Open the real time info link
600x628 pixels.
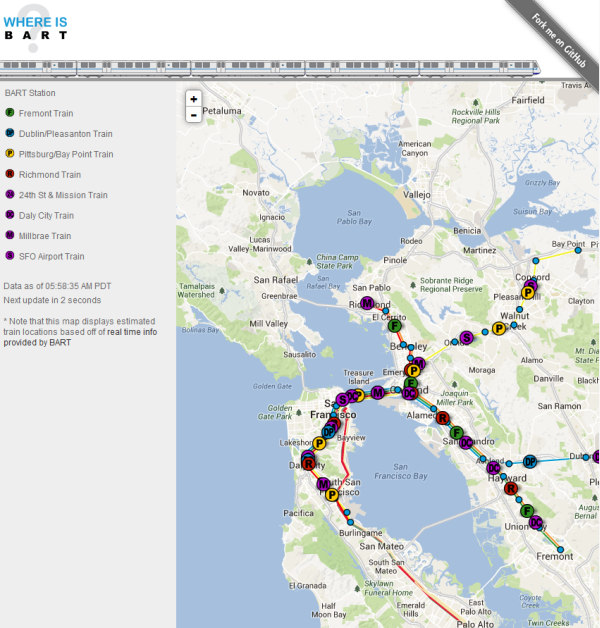click(132, 332)
